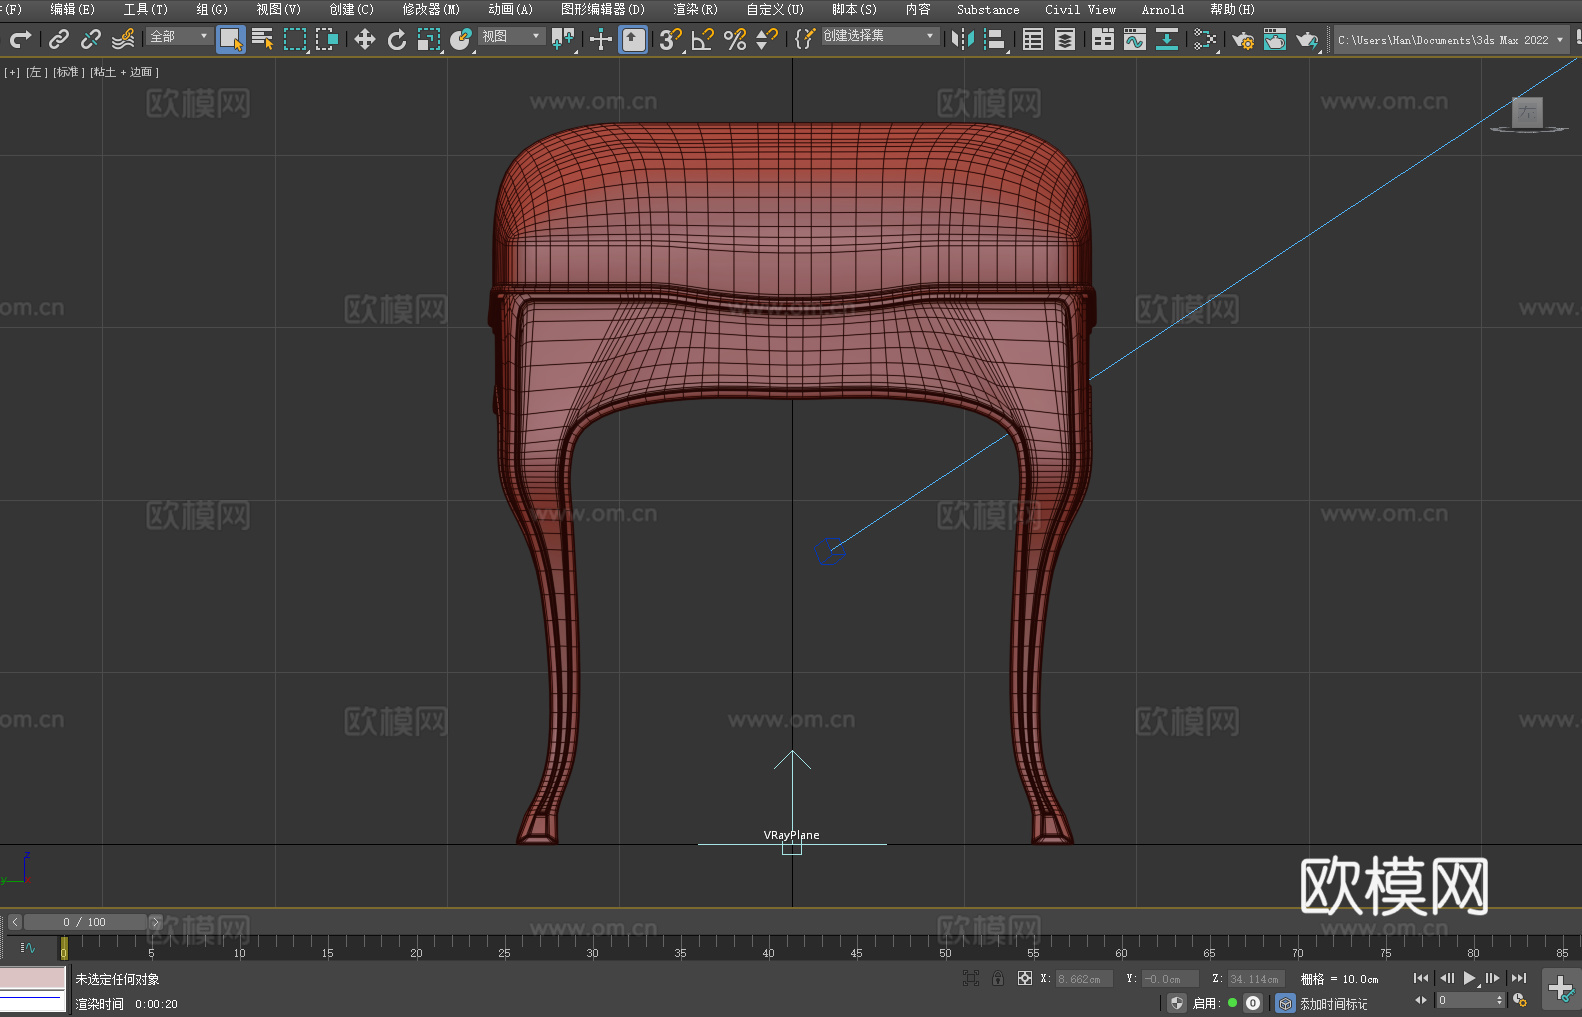The width and height of the screenshot is (1582, 1017).
Task: Click the Align tool icon
Action: (995, 39)
